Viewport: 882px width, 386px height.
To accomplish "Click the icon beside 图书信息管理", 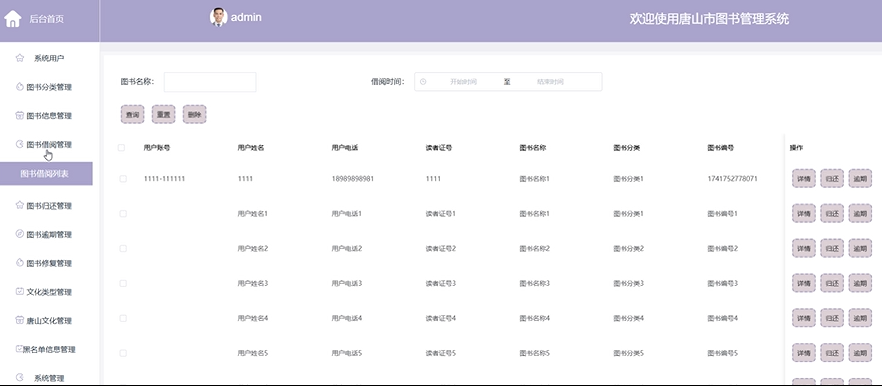I will pyautogui.click(x=20, y=115).
